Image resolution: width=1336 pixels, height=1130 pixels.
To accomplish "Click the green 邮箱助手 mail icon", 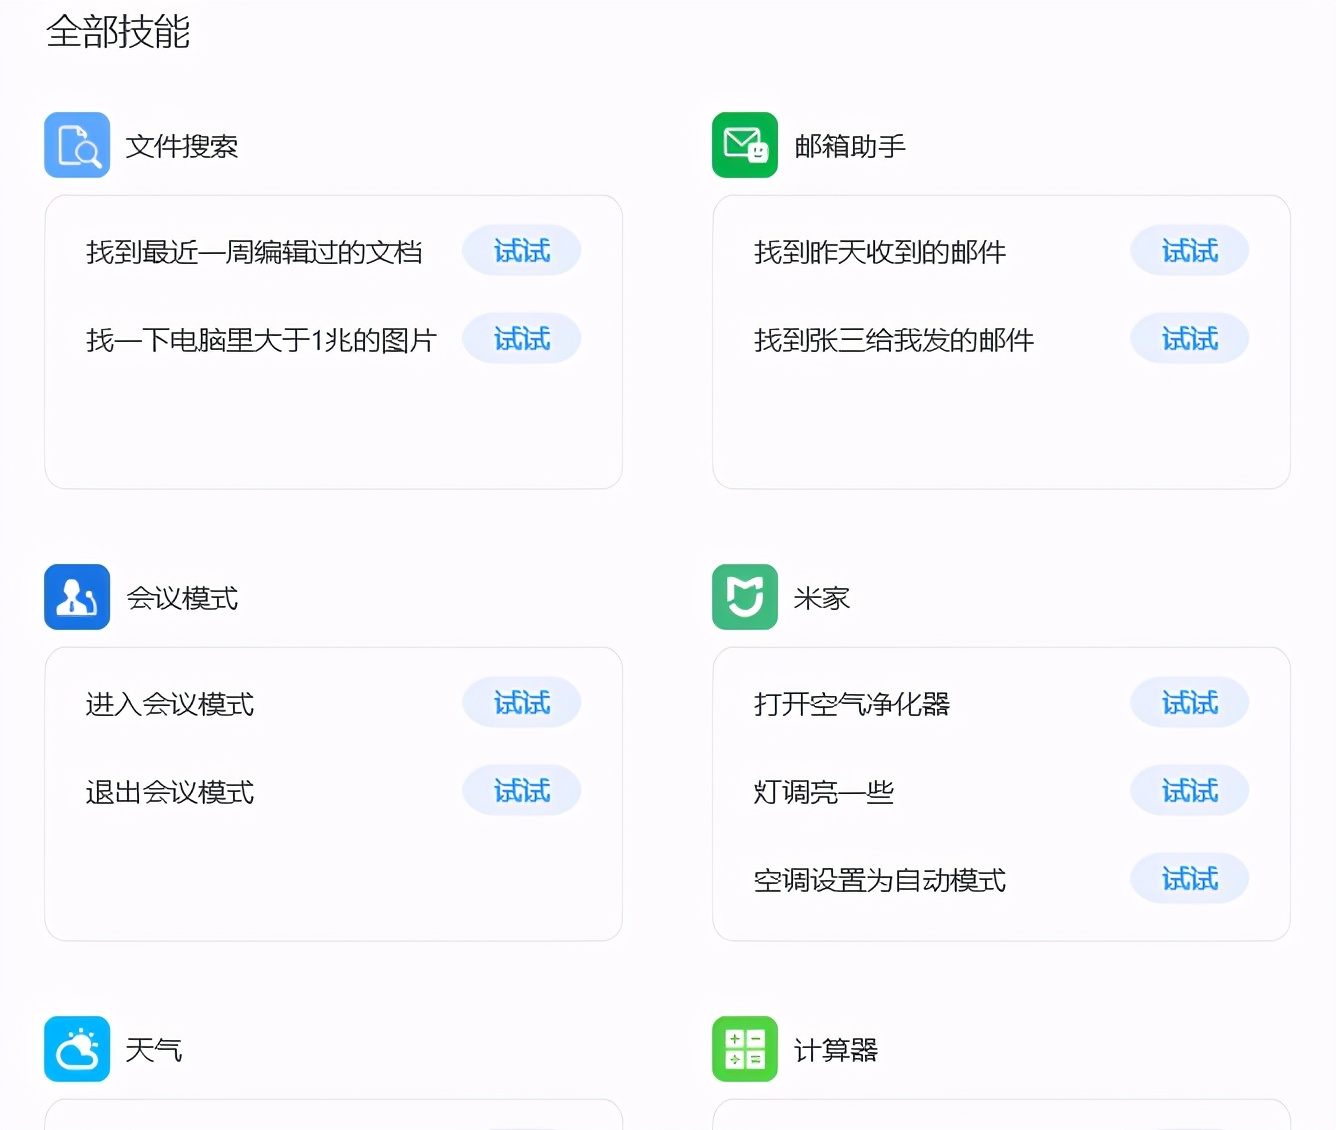I will (744, 145).
